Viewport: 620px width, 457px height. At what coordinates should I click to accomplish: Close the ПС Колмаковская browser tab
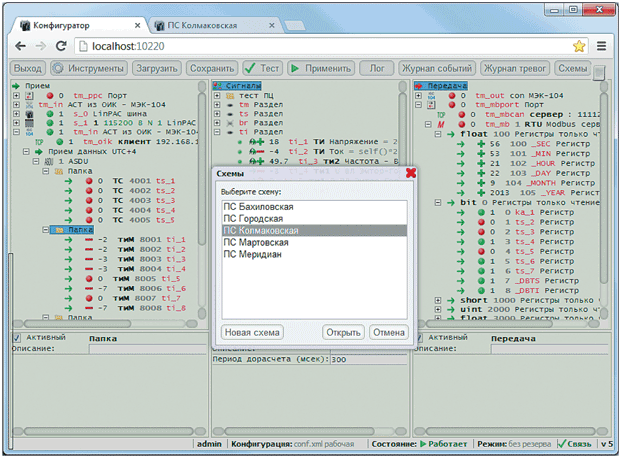[x=272, y=25]
